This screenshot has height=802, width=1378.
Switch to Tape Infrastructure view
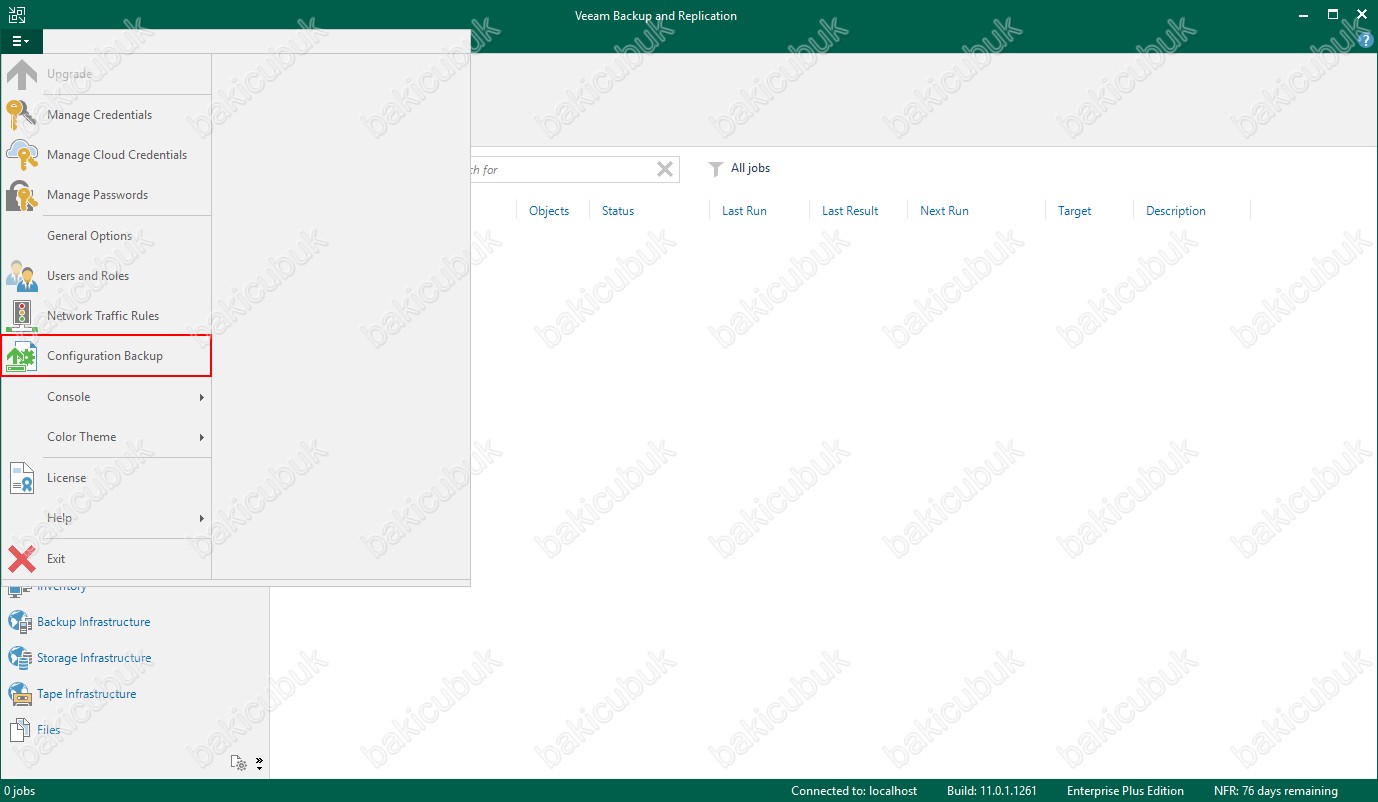click(86, 694)
